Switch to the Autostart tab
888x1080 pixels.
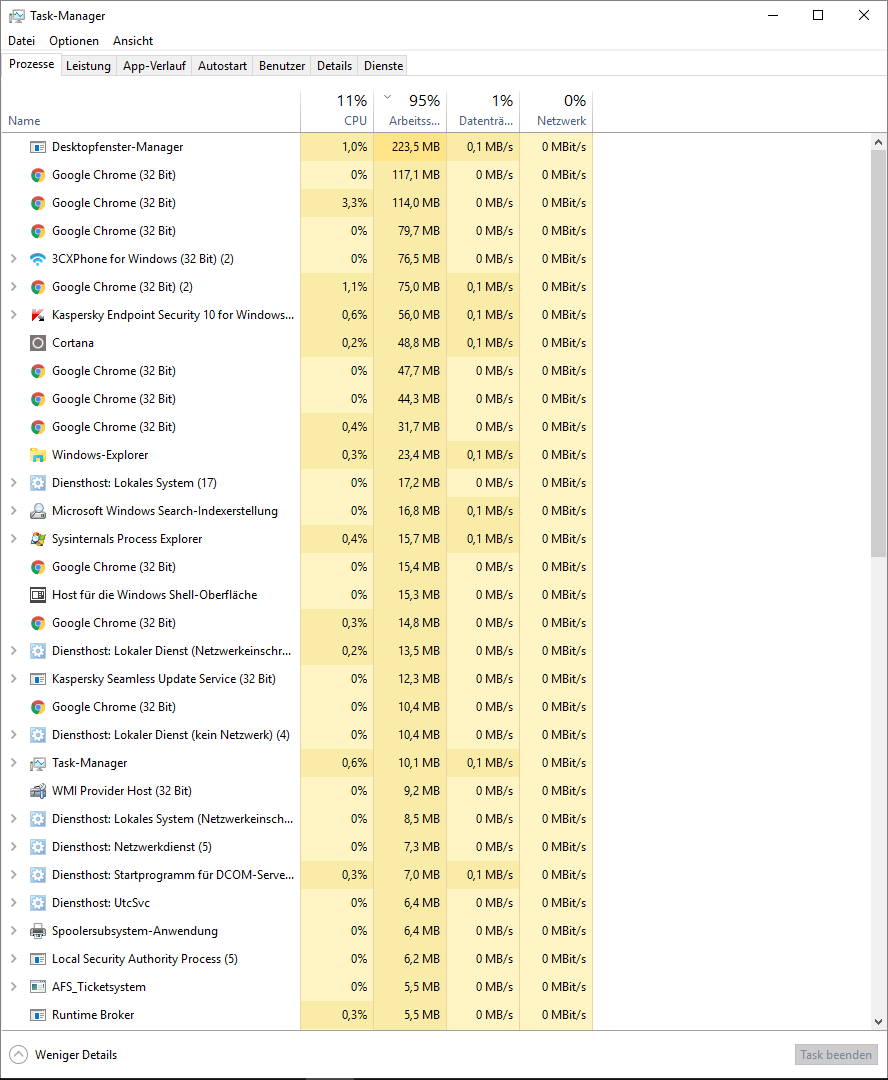point(223,66)
